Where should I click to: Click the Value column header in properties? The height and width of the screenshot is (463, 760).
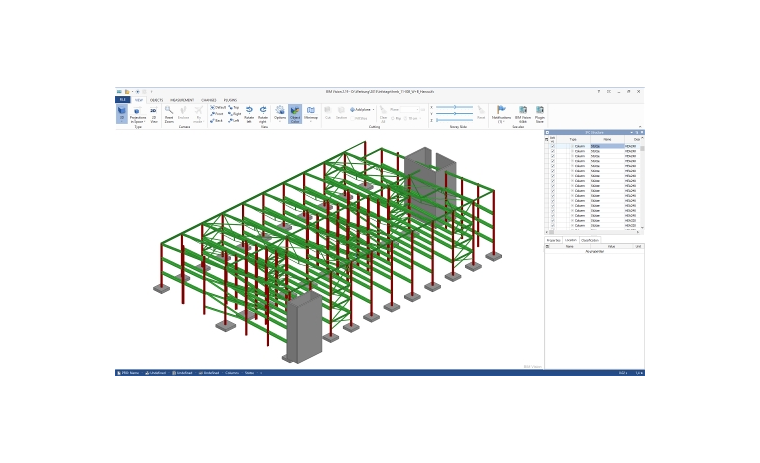point(611,246)
